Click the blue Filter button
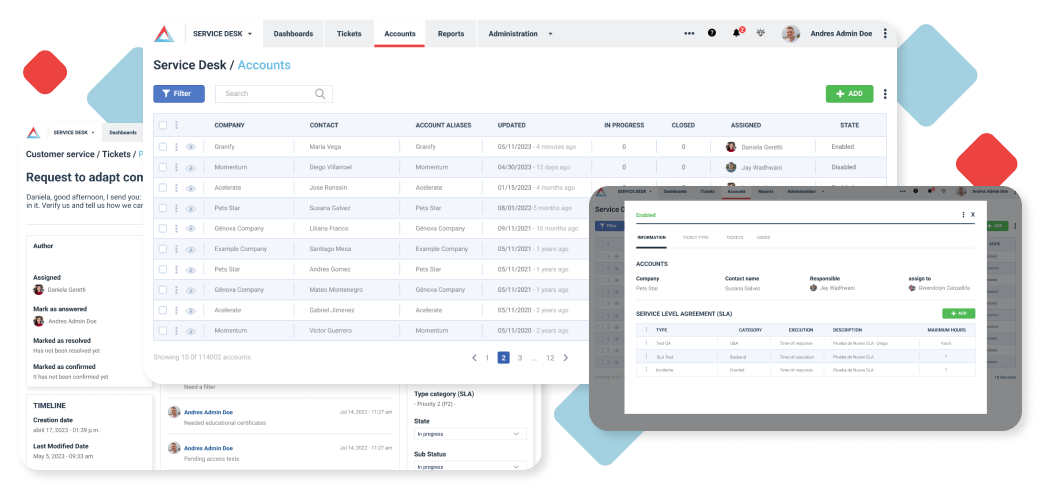Screen dimensions: 1040x490 [x=179, y=93]
